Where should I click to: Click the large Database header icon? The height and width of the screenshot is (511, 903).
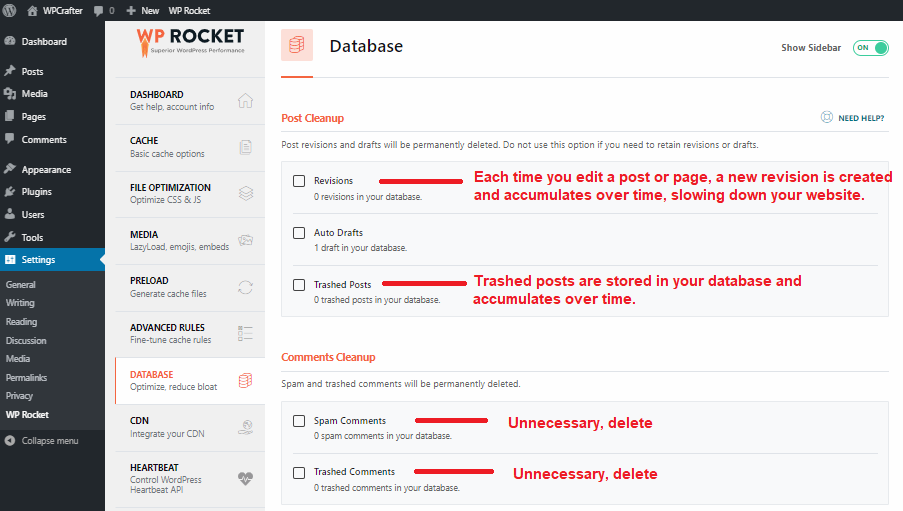[x=297, y=45]
